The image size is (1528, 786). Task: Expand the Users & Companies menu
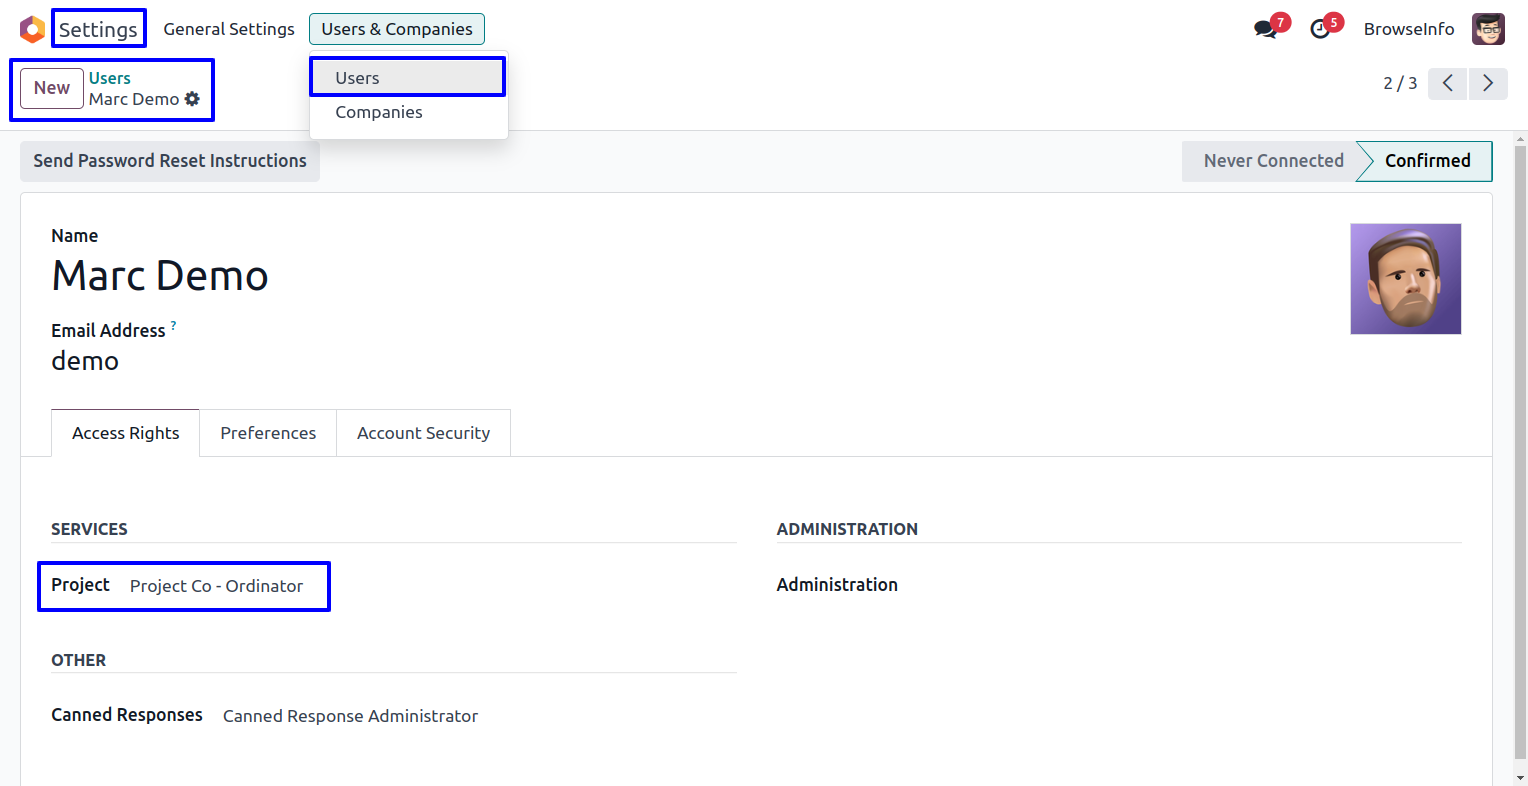(397, 29)
